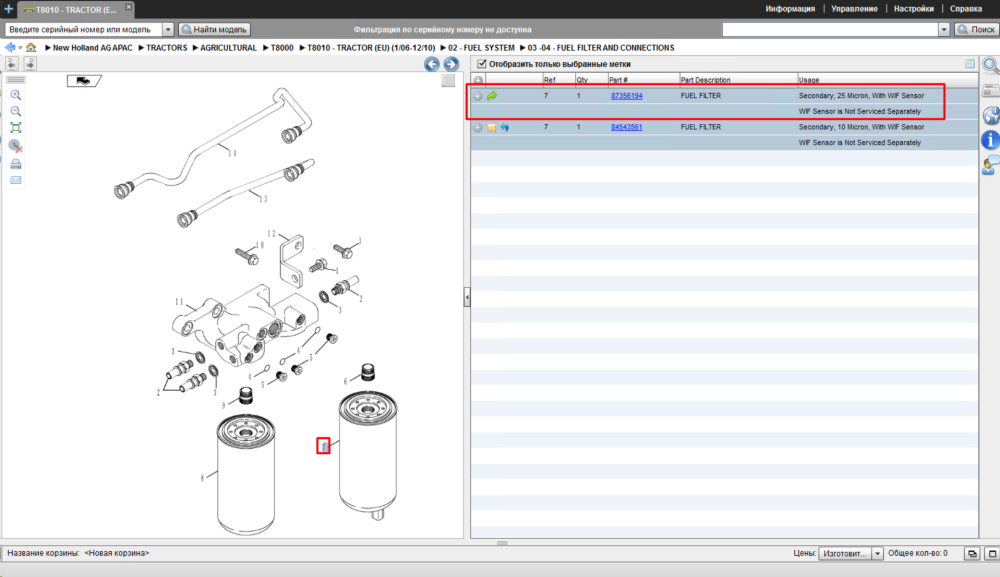The width and height of the screenshot is (1000, 577).
Task: Fit the diagram to the window
Action: point(16,128)
